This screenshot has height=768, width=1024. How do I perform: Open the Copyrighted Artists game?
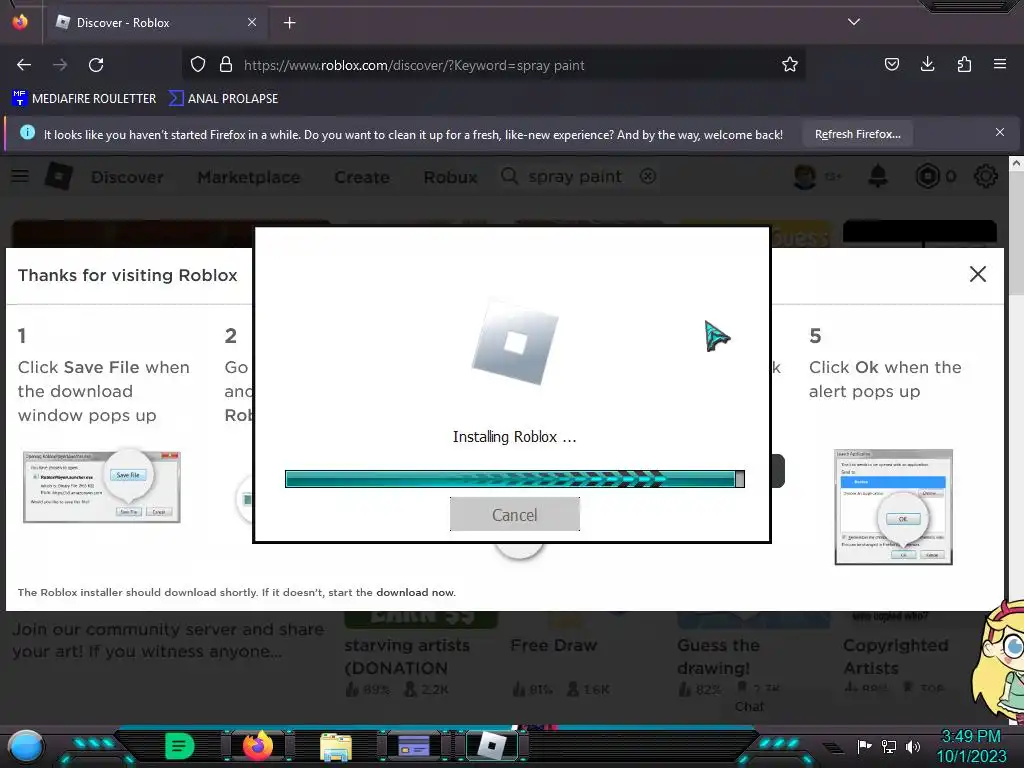(895, 656)
